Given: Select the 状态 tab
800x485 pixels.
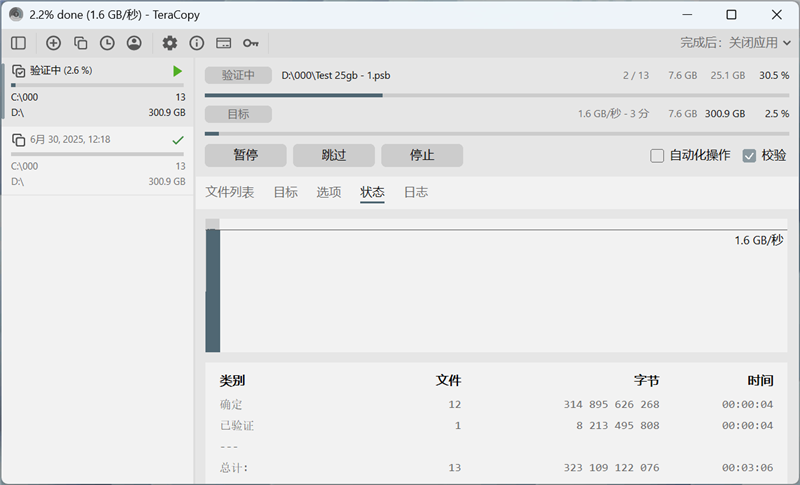Looking at the screenshot, I should pyautogui.click(x=372, y=192).
